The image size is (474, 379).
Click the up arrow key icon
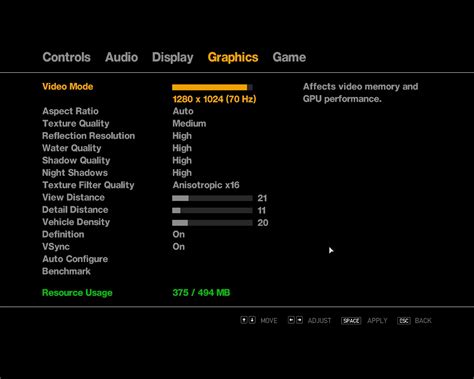coord(244,320)
